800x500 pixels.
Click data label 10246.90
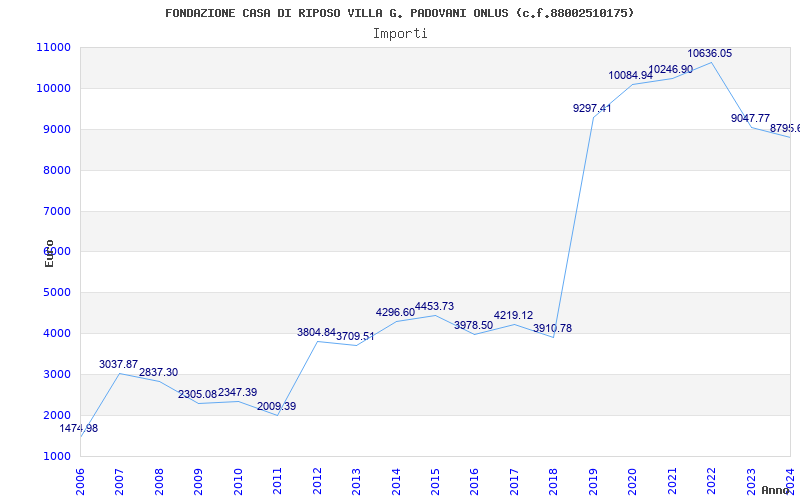[671, 69]
